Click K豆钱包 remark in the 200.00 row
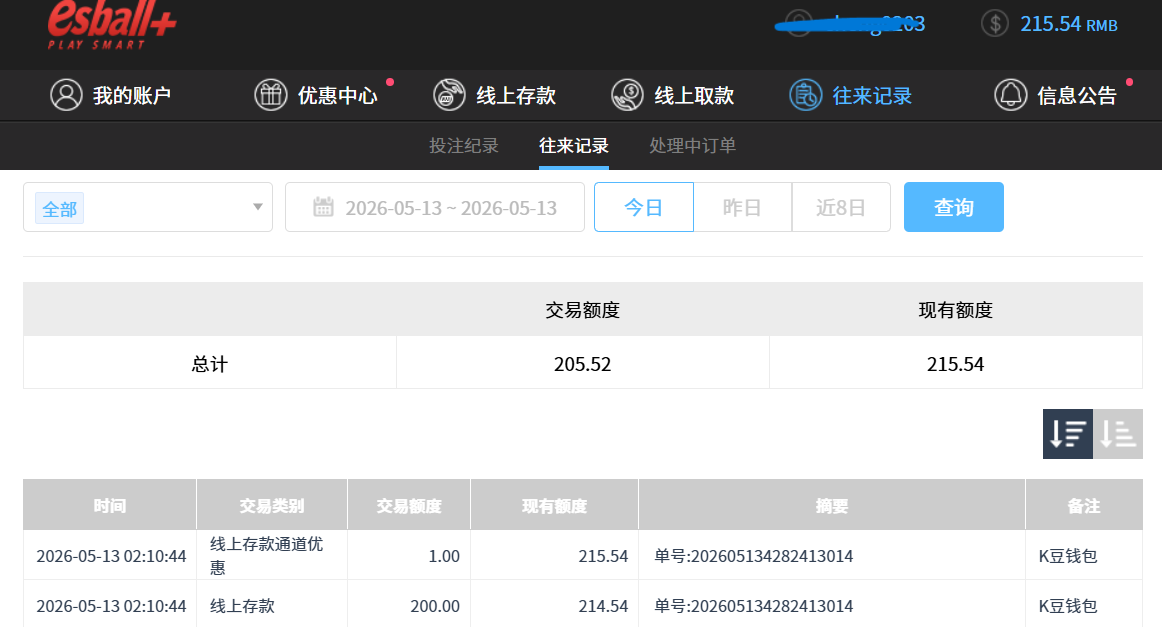1162x627 pixels. tap(1068, 606)
